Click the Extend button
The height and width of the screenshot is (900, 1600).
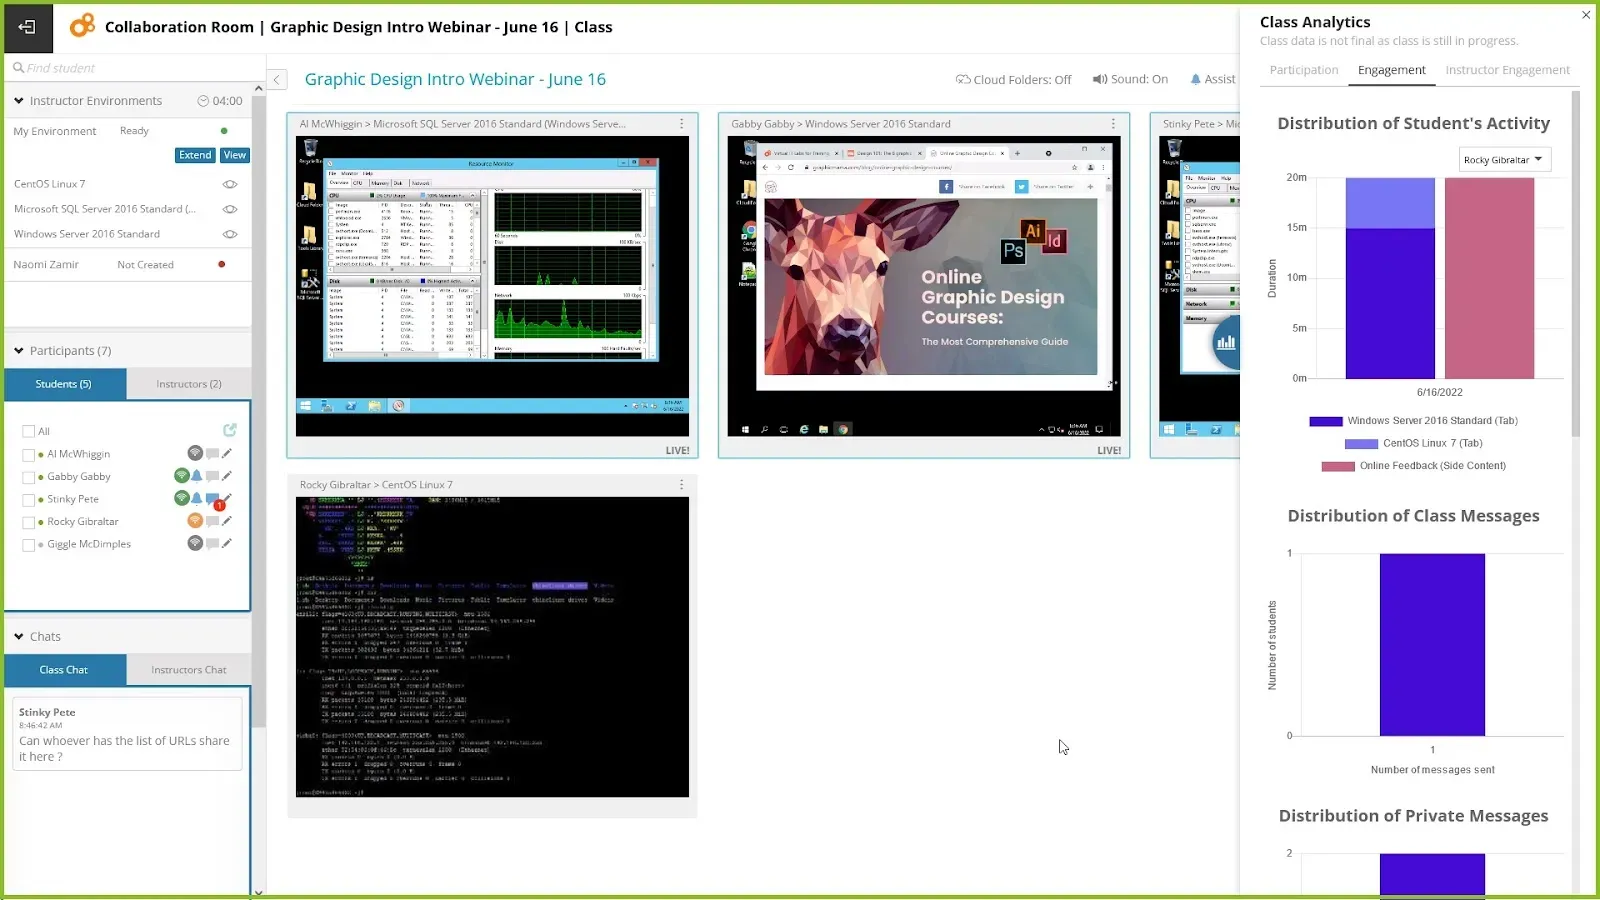click(x=195, y=155)
